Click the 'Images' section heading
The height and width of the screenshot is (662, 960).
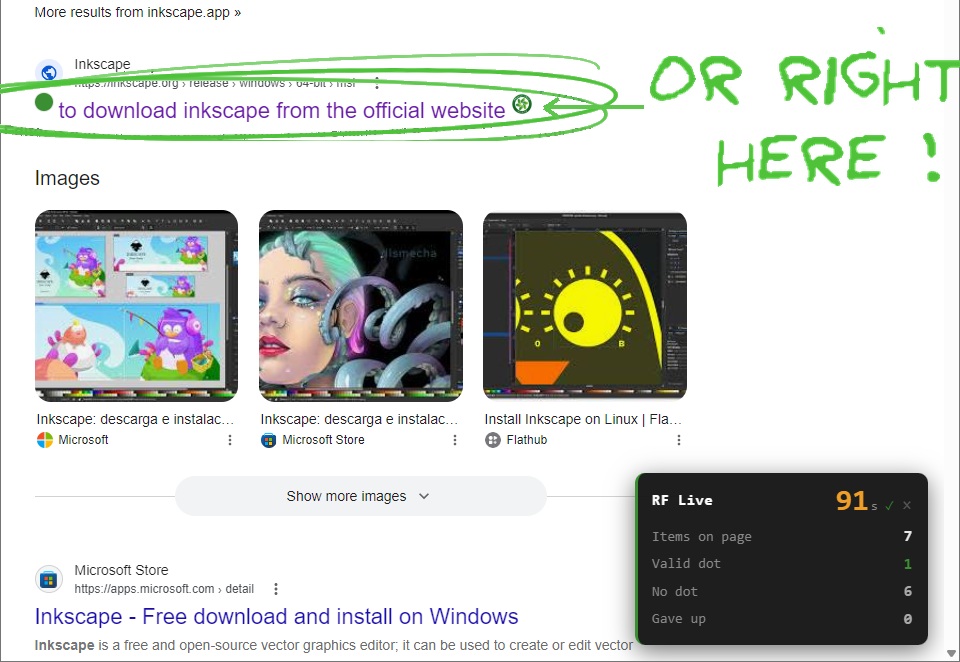67,178
